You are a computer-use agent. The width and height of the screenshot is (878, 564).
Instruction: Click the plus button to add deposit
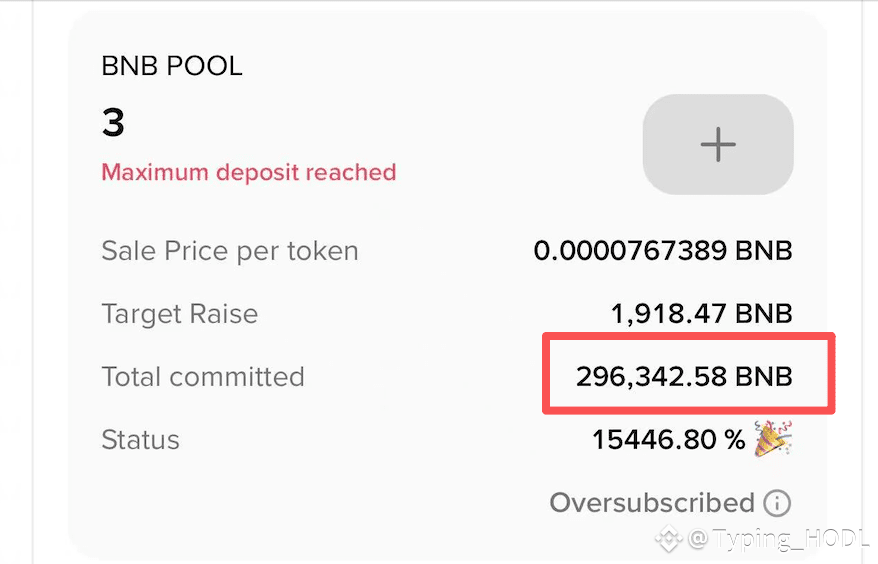[x=718, y=145]
